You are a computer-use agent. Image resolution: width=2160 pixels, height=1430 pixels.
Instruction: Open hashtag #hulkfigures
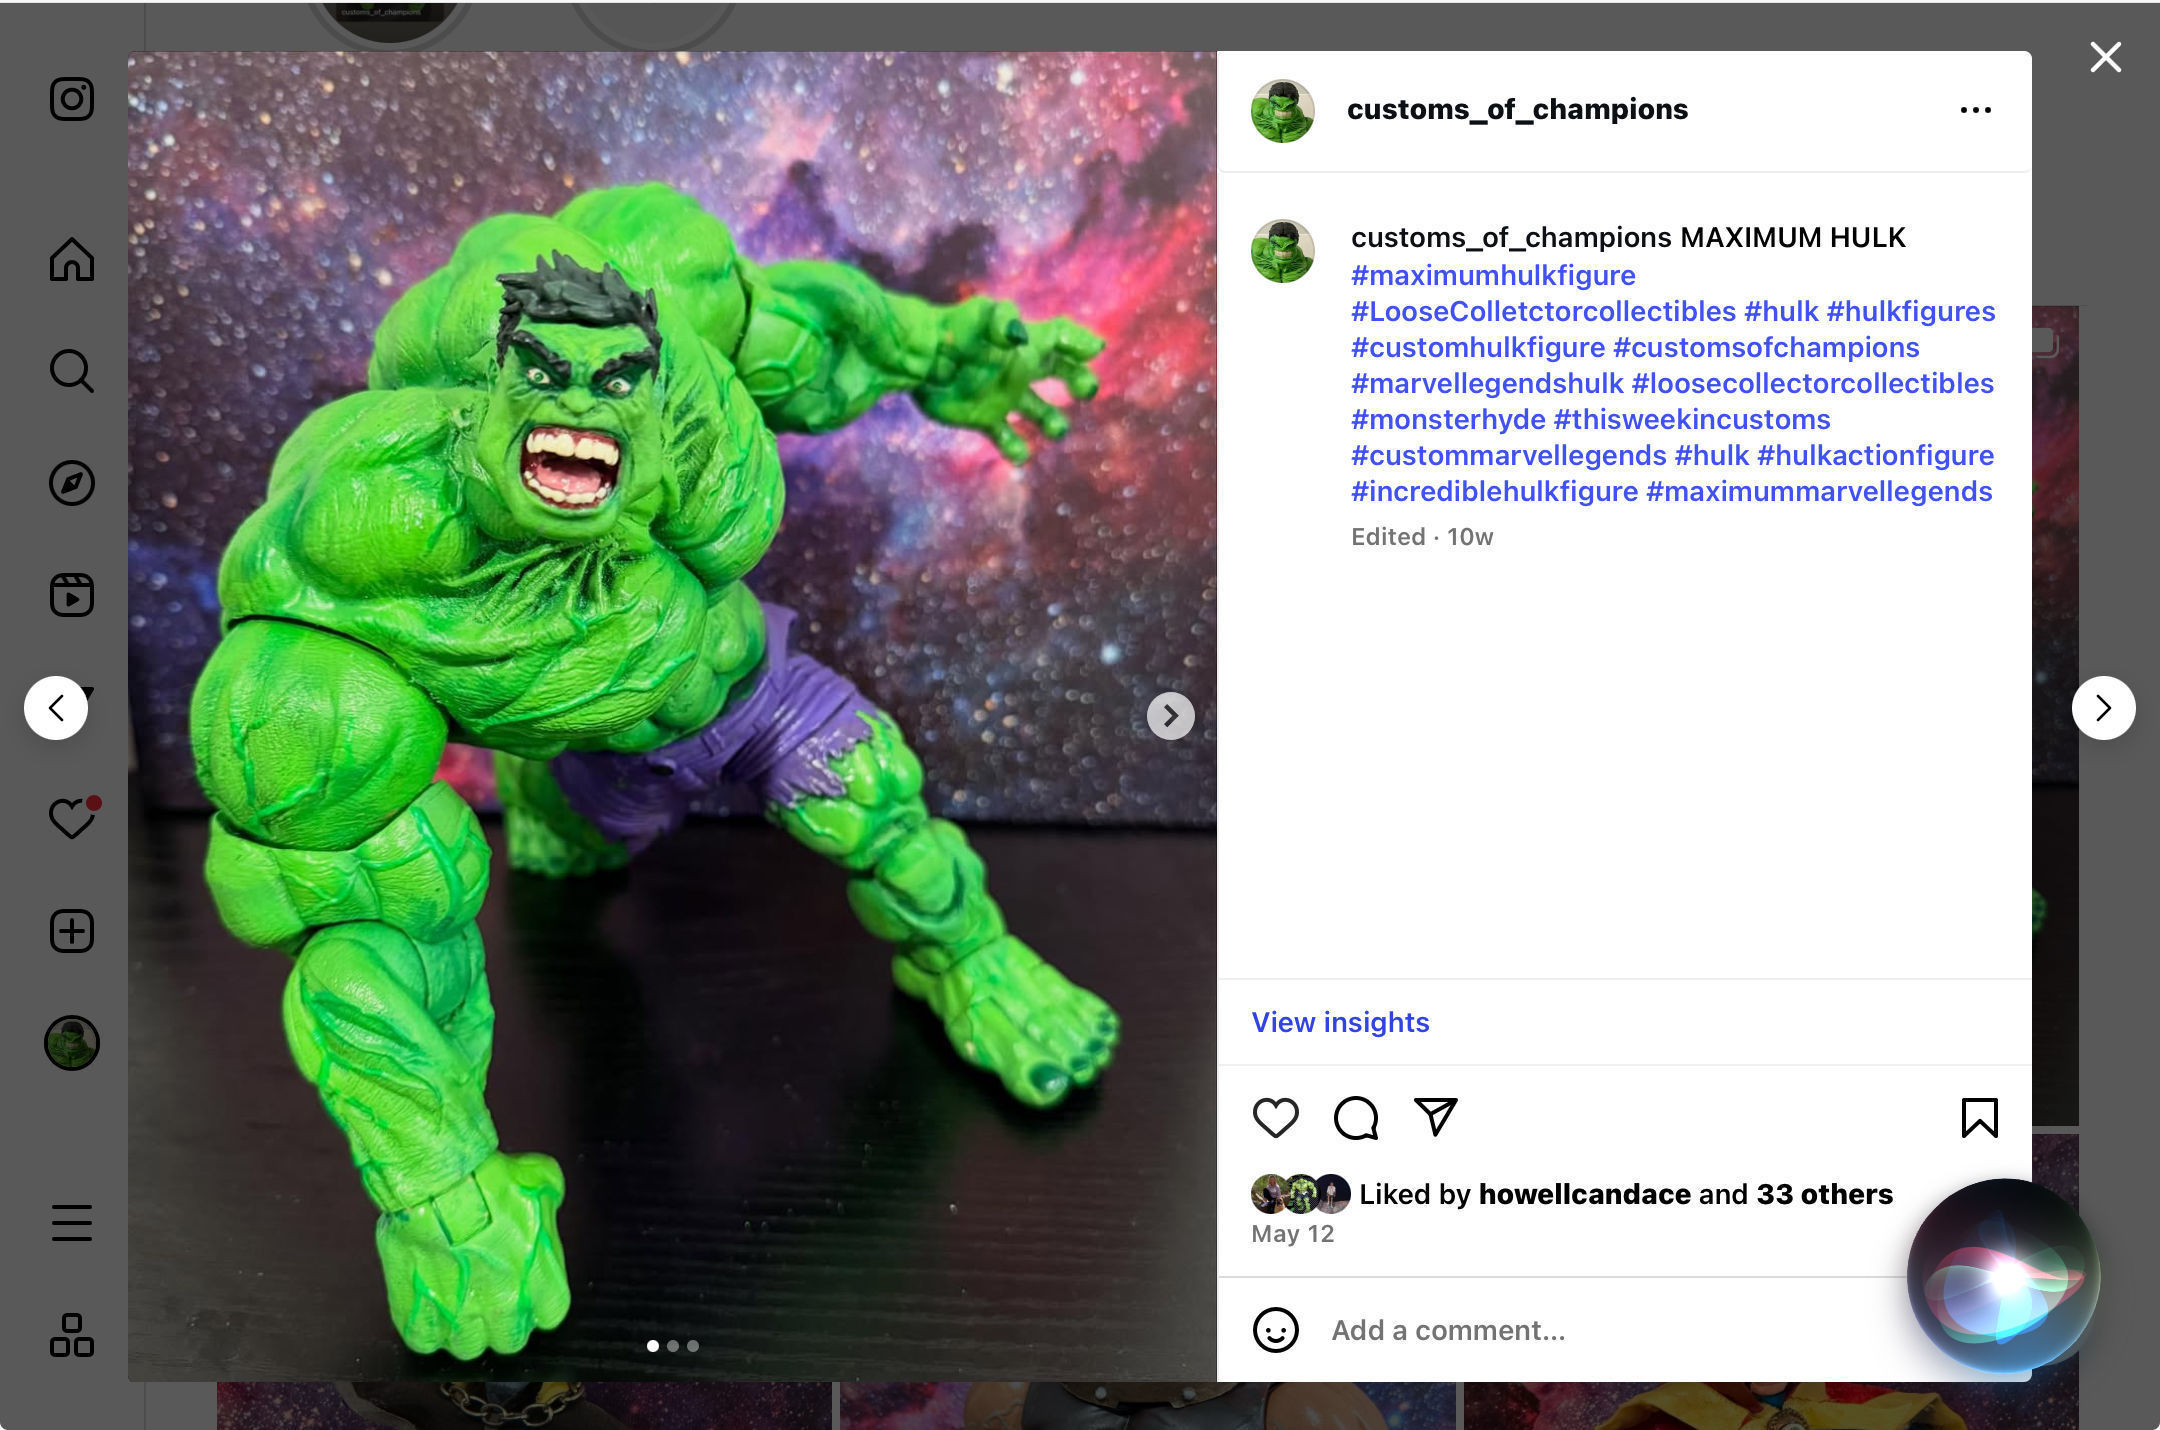click(x=1911, y=311)
